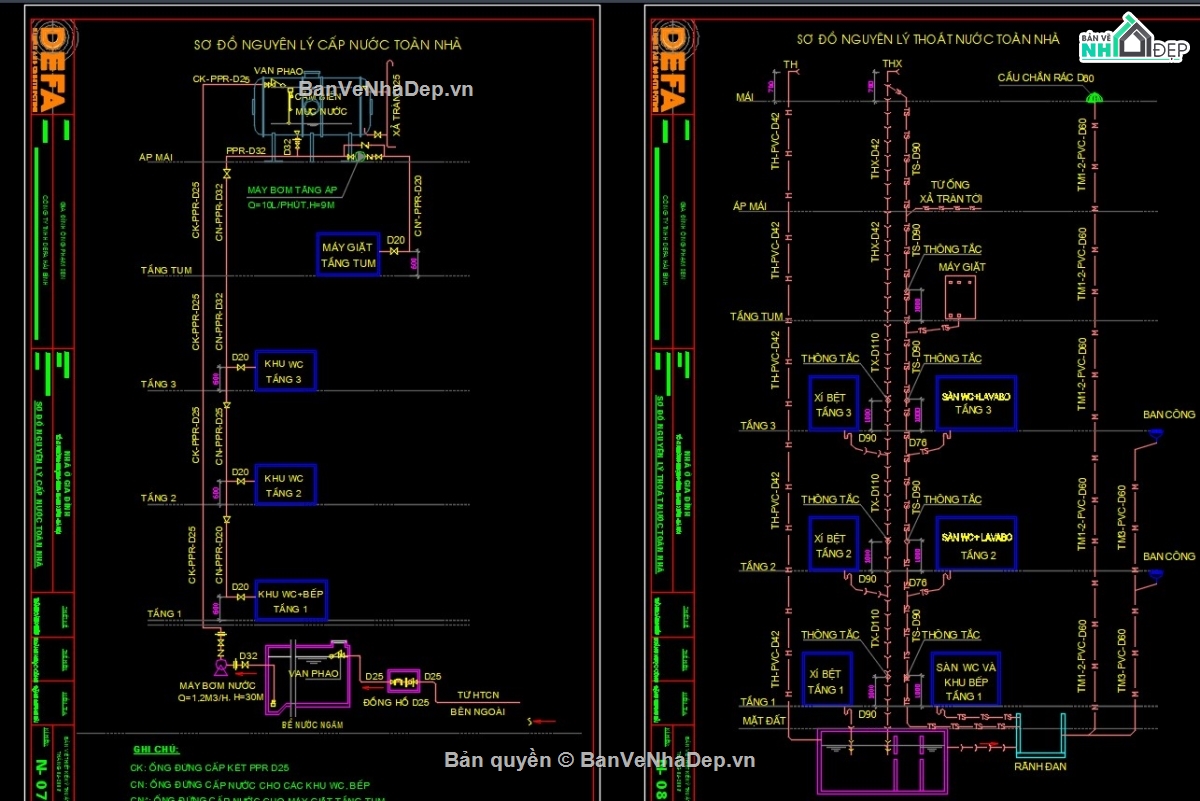
Task: Select the green roof trash guard symbol
Action: (x=1095, y=96)
